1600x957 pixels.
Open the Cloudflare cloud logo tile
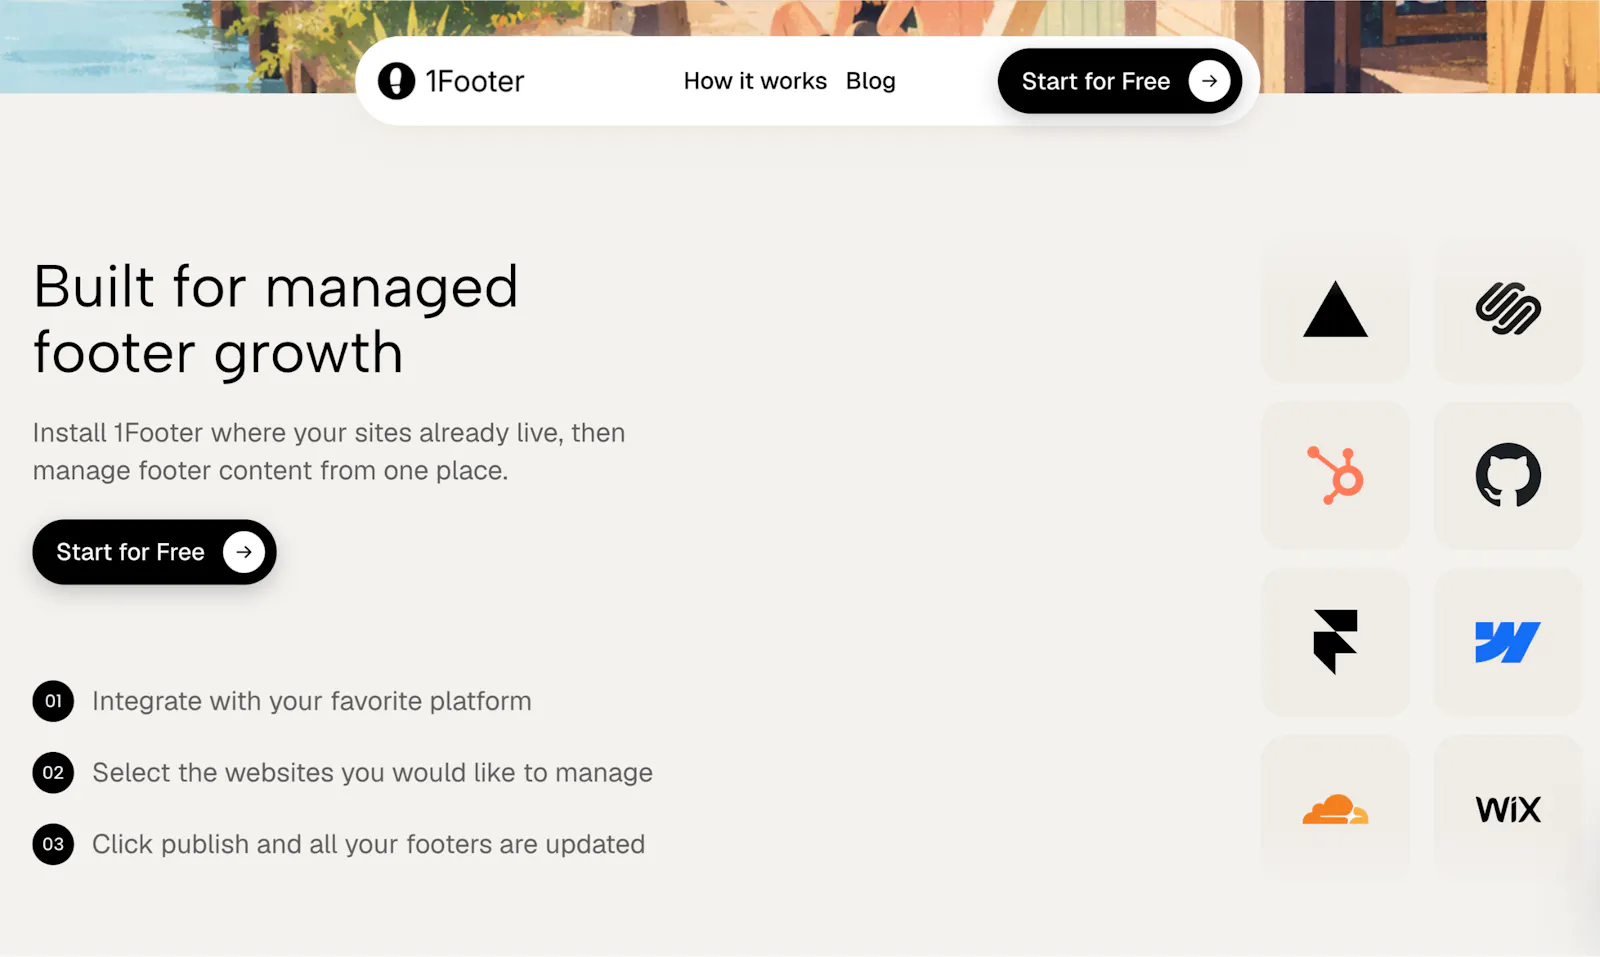tap(1335, 808)
